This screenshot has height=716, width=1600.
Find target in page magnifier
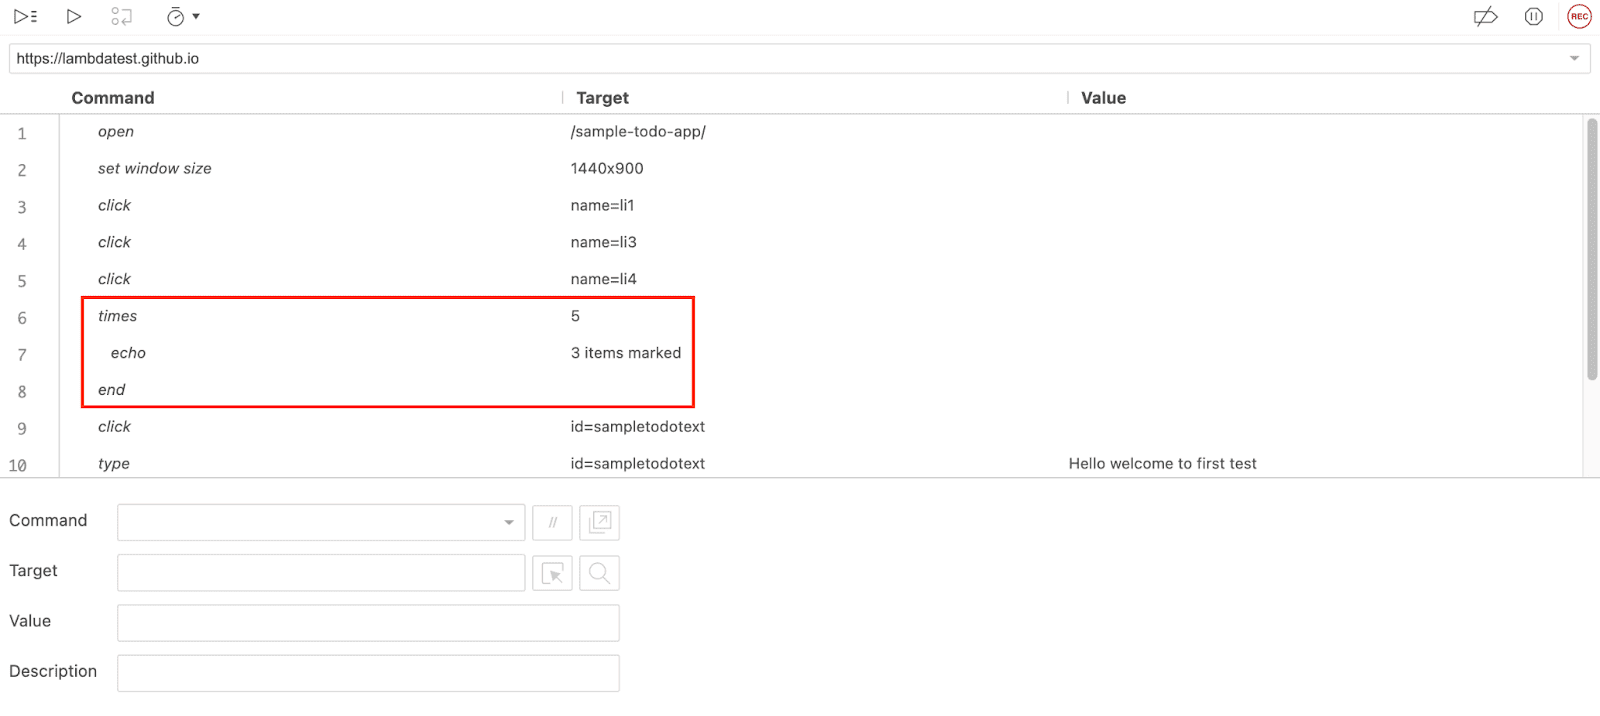pos(599,573)
